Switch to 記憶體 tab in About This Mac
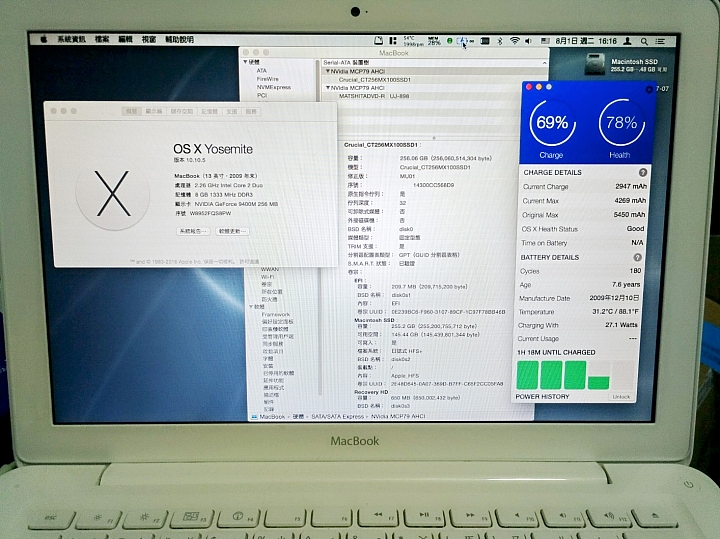Viewport: 720px width, 539px height. pos(209,111)
